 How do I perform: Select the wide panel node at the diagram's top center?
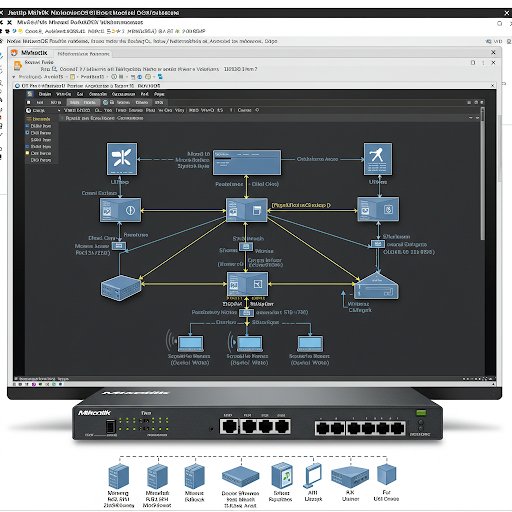click(247, 162)
